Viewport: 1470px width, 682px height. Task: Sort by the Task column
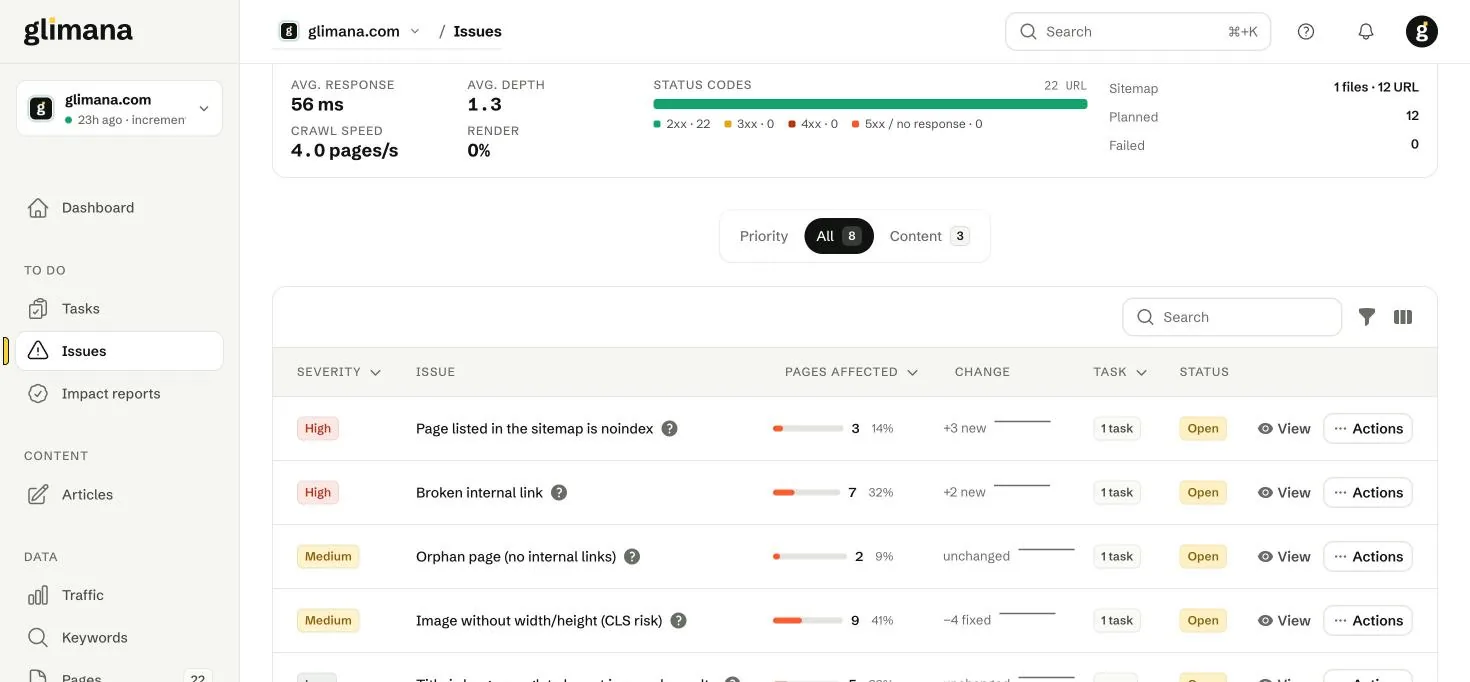tap(1120, 372)
